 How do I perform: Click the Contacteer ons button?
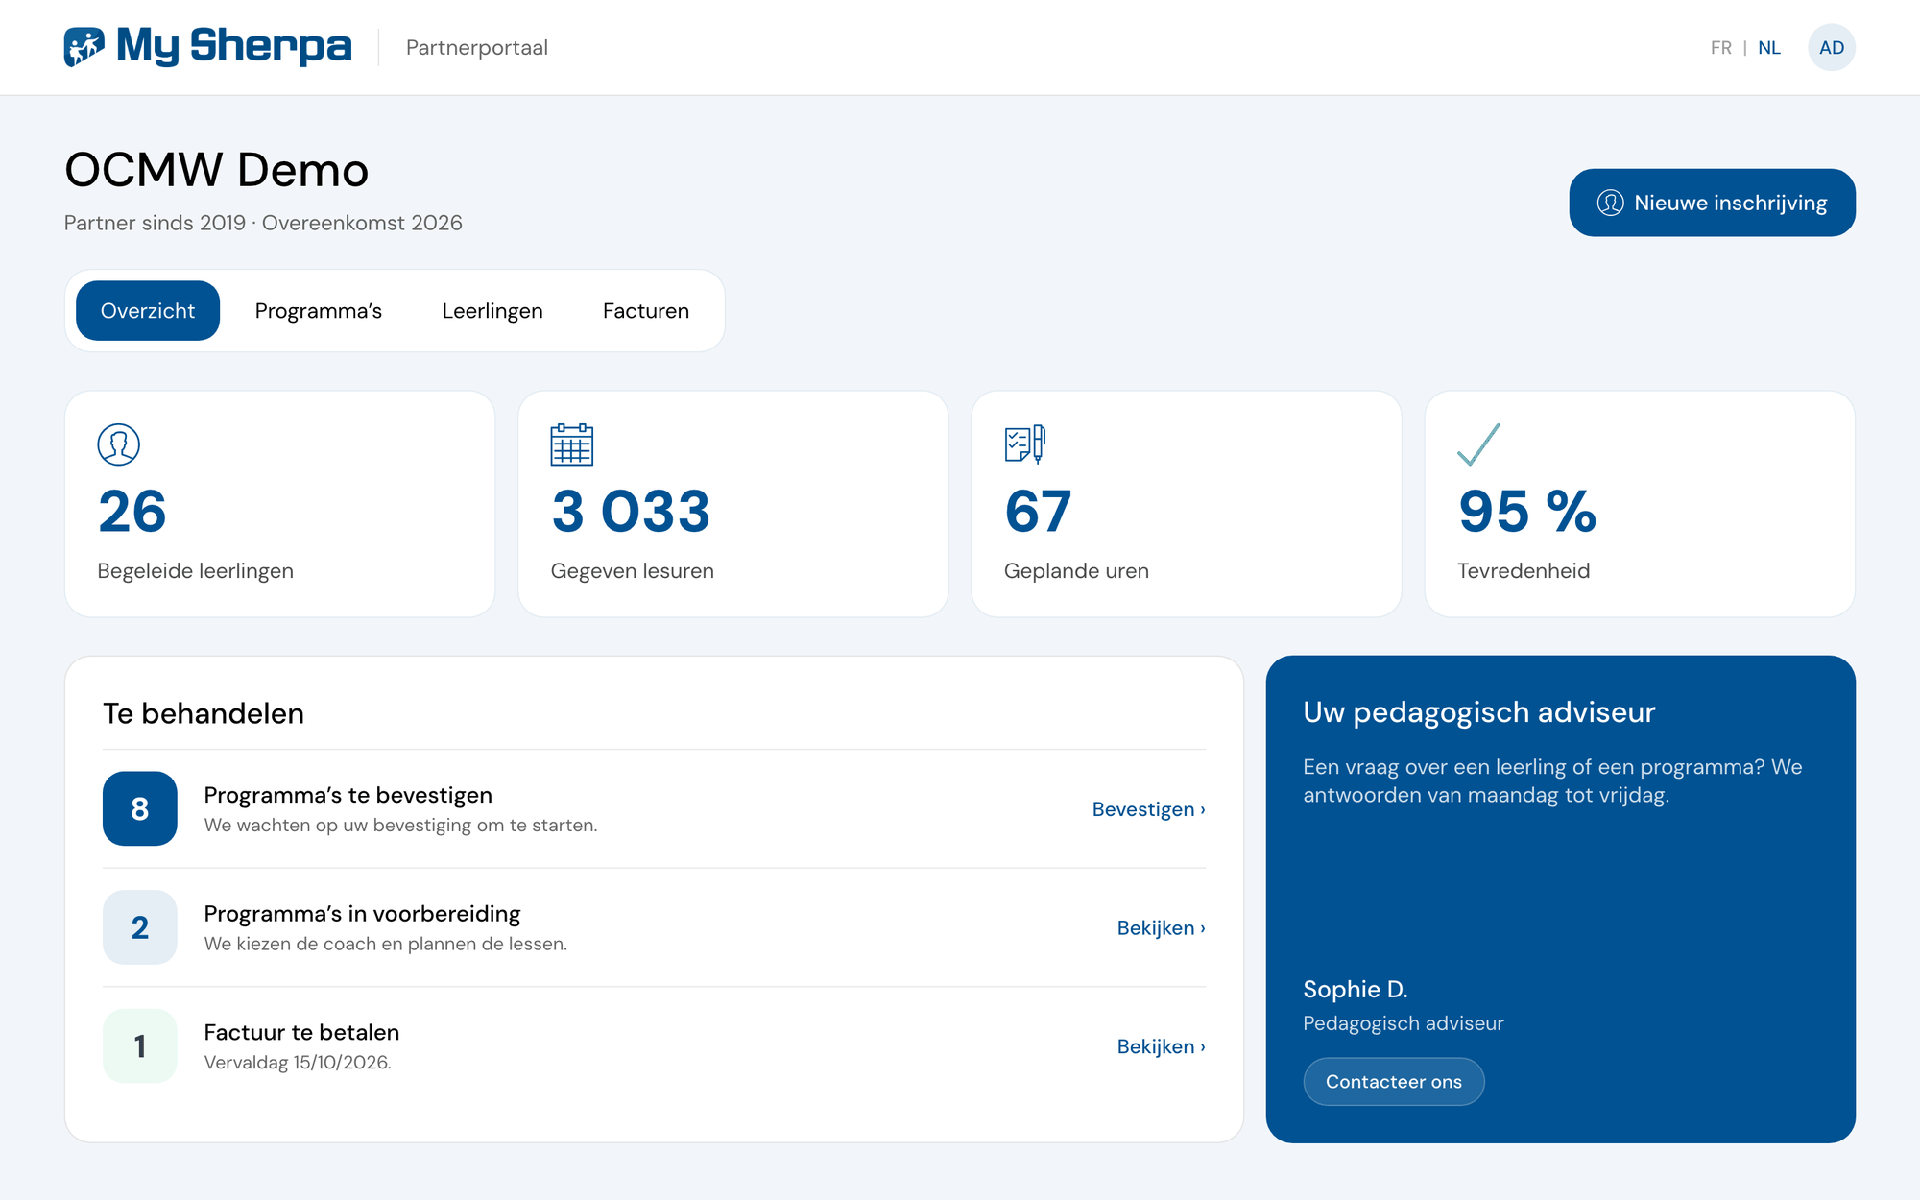click(x=1393, y=1082)
